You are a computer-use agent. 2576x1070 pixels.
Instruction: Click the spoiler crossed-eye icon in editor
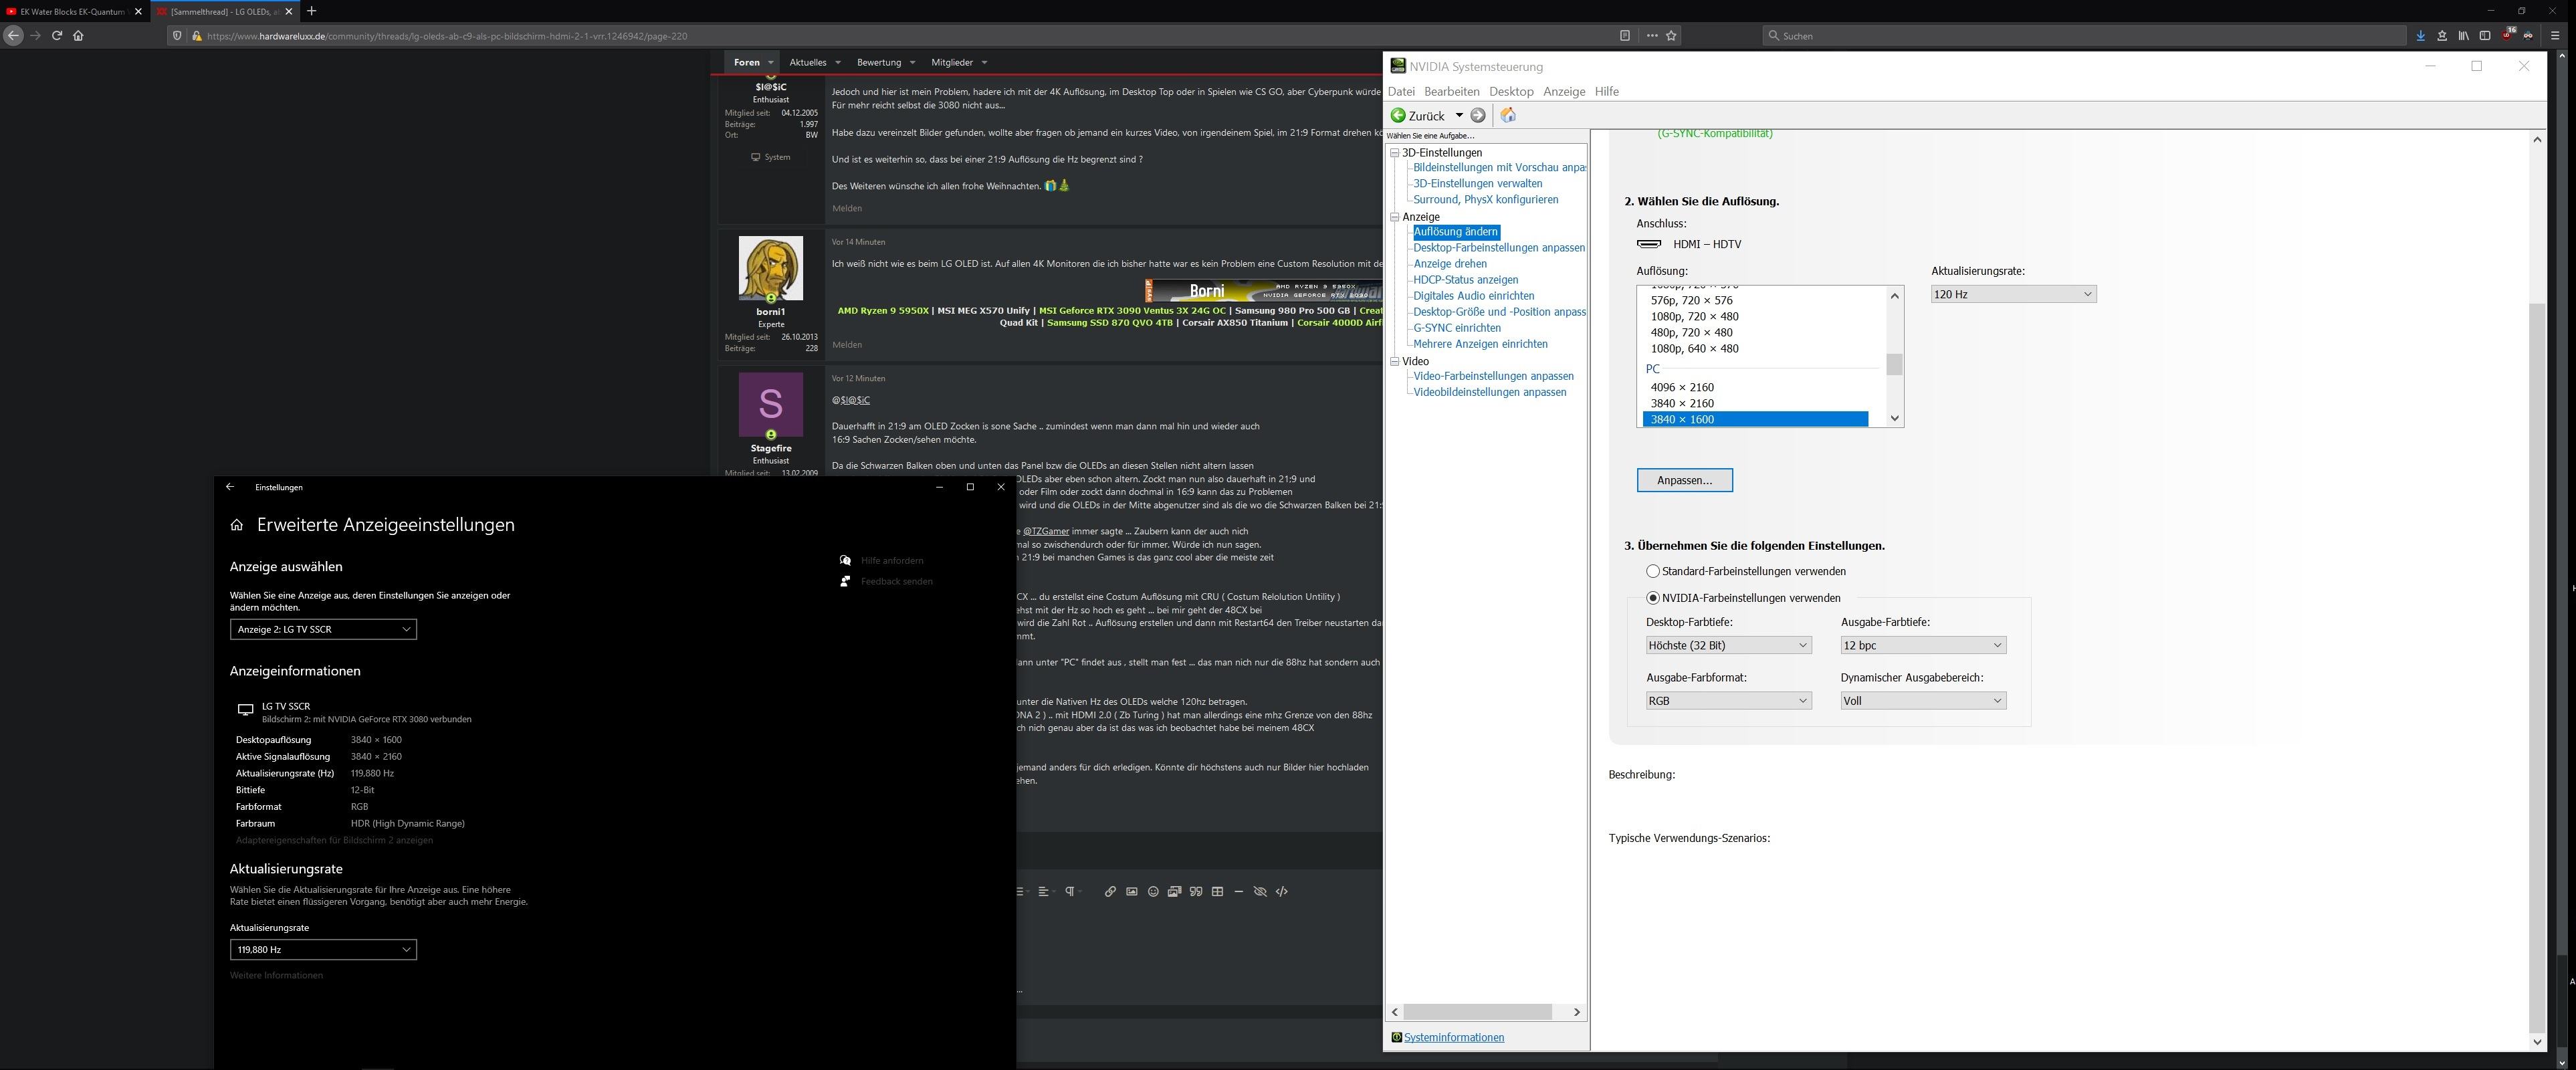[1260, 891]
